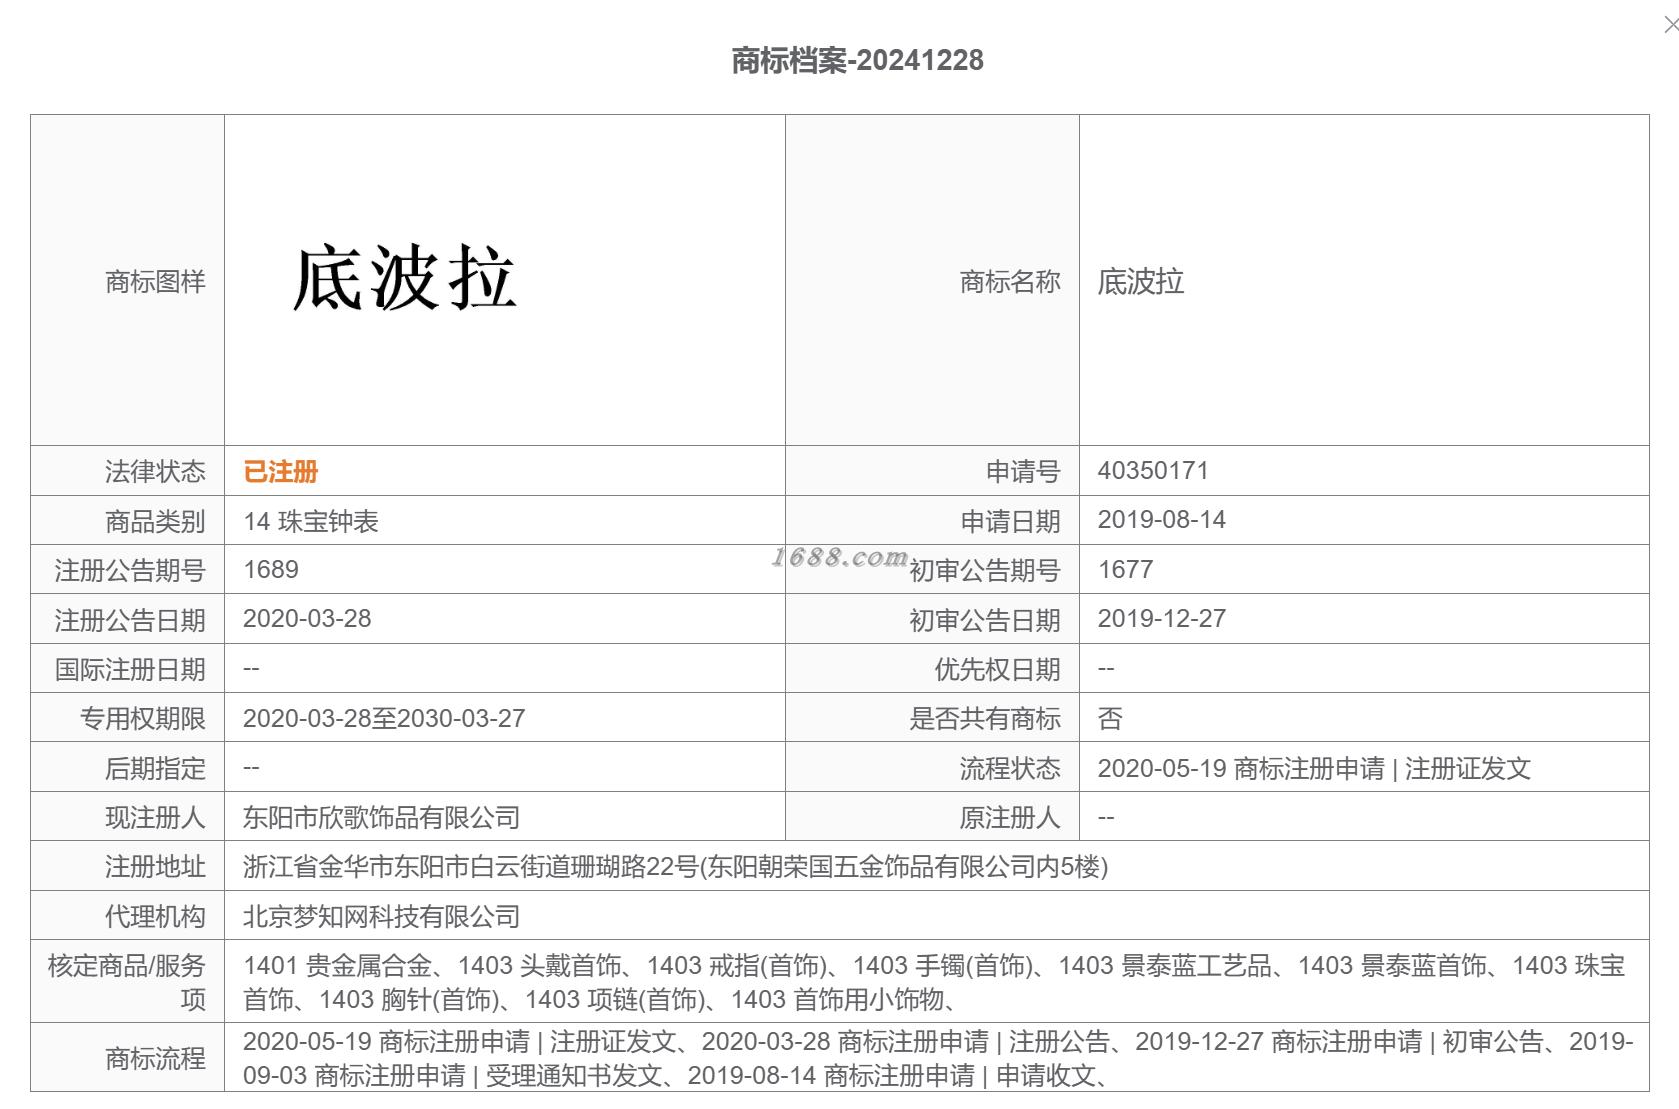This screenshot has height=1109, width=1679.
Task: Select trademark name value 底波拉
Action: [x=1141, y=281]
